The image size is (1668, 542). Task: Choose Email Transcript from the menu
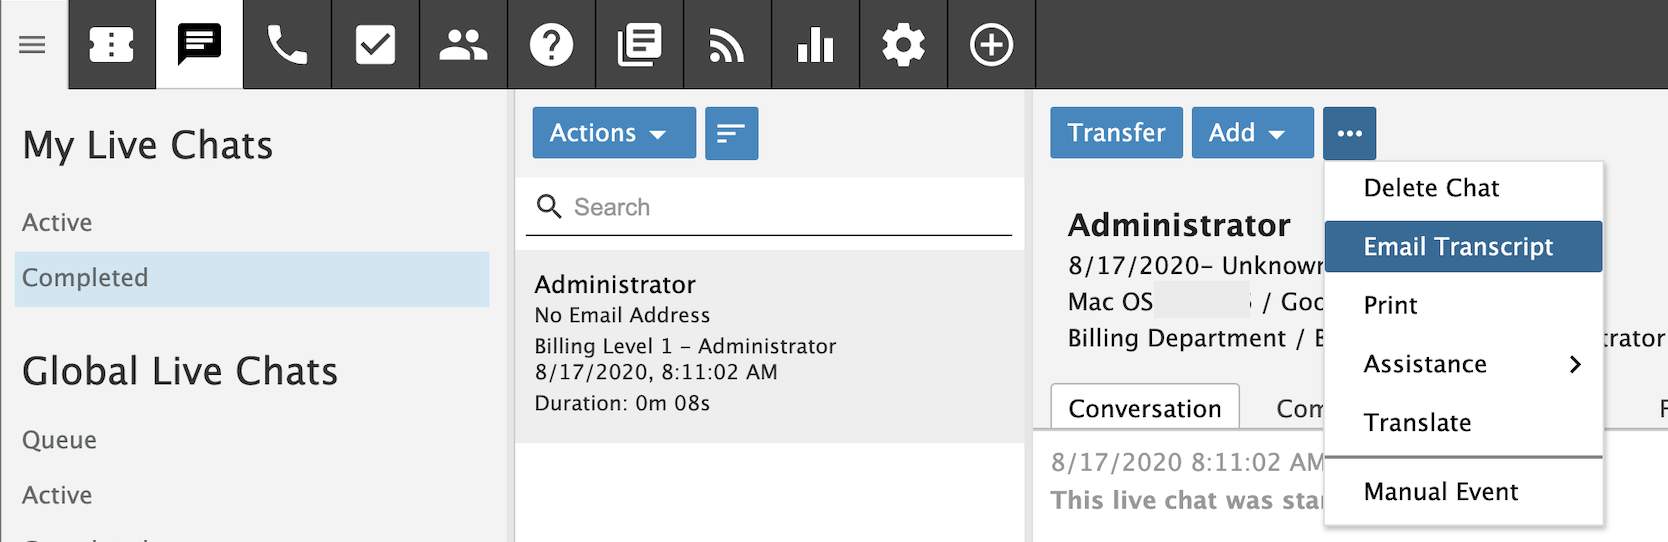(1462, 247)
